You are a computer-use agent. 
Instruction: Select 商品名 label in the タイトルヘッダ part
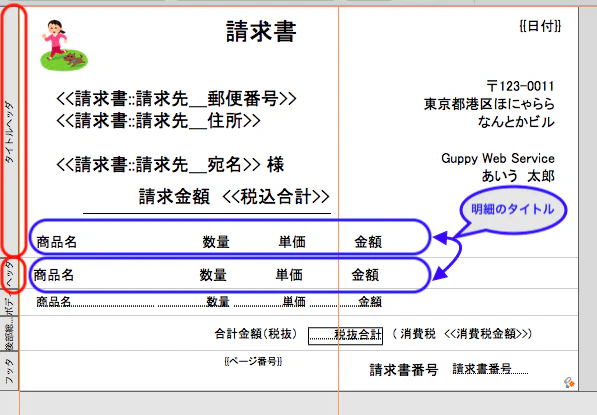pos(57,242)
